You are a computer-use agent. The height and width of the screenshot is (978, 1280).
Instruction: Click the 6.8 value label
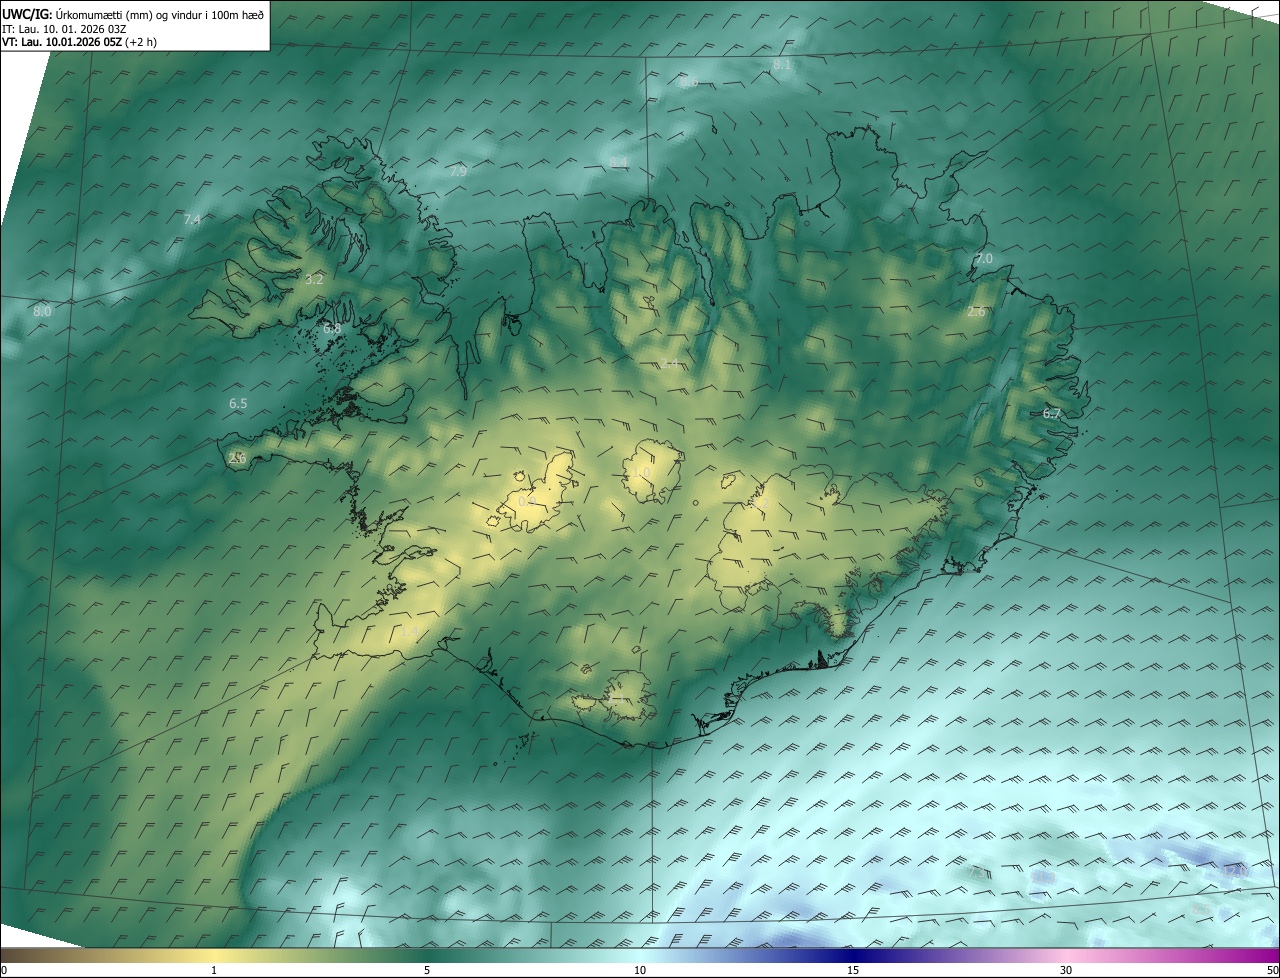point(332,328)
